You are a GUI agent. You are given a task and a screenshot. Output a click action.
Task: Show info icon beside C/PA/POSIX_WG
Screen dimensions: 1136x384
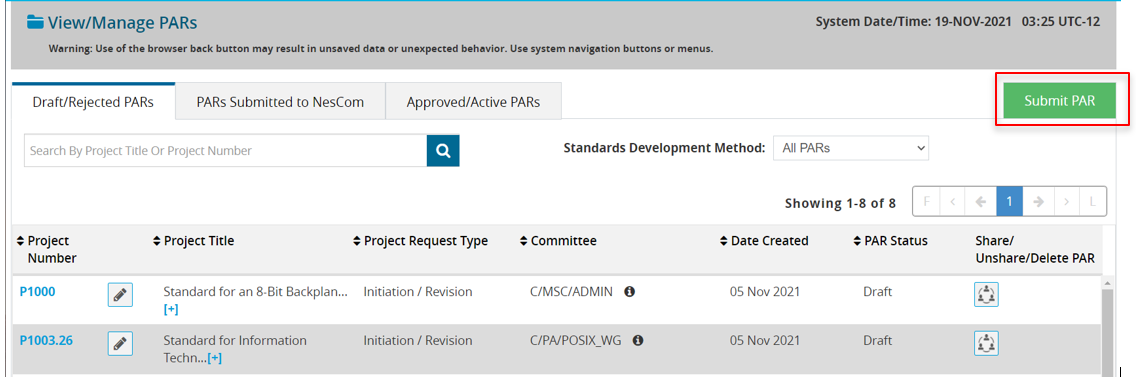click(638, 341)
